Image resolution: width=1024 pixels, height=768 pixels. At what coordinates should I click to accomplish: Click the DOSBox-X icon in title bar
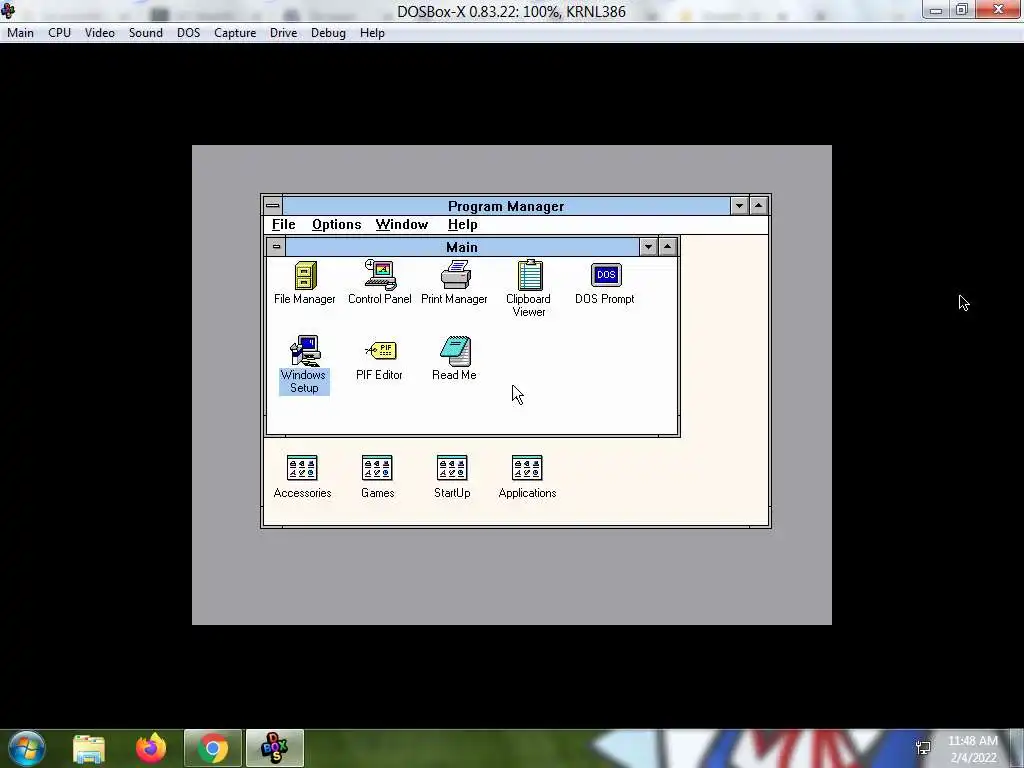pos(8,10)
